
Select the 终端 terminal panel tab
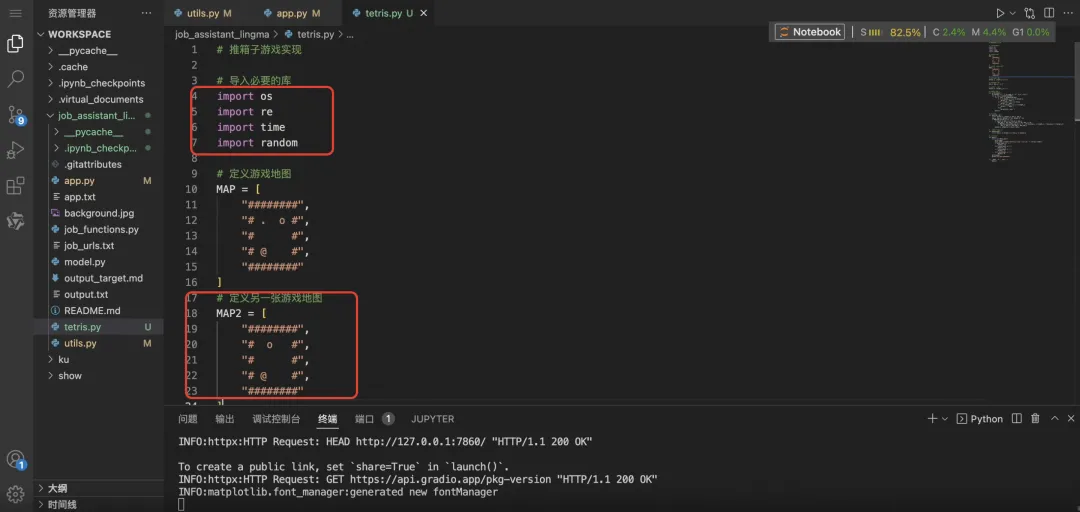coord(328,419)
